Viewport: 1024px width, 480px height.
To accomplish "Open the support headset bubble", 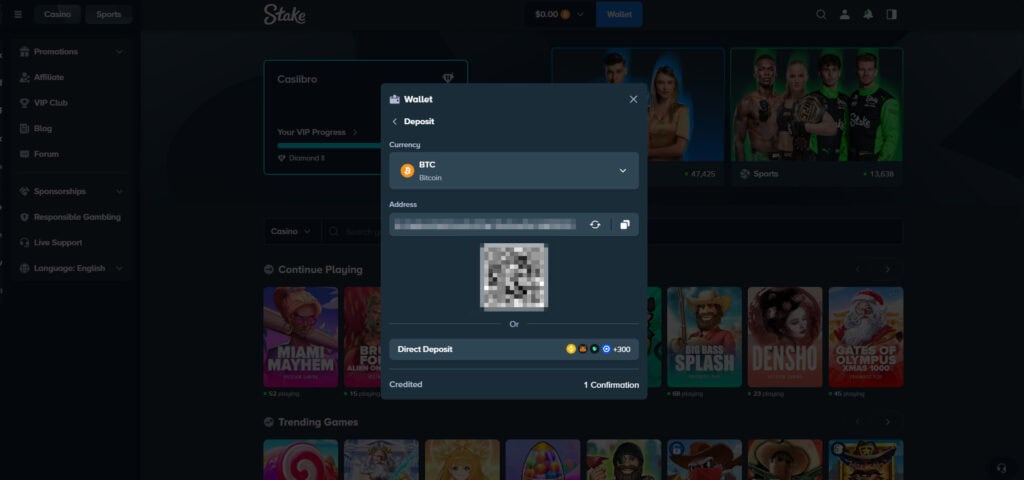I will [x=1002, y=468].
